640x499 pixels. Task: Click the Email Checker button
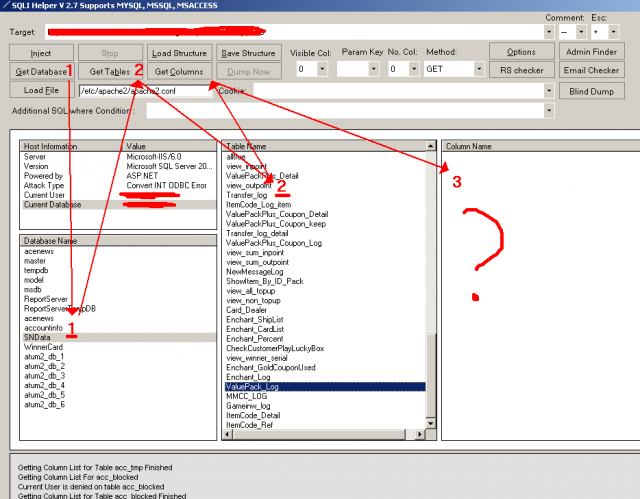coord(591,70)
